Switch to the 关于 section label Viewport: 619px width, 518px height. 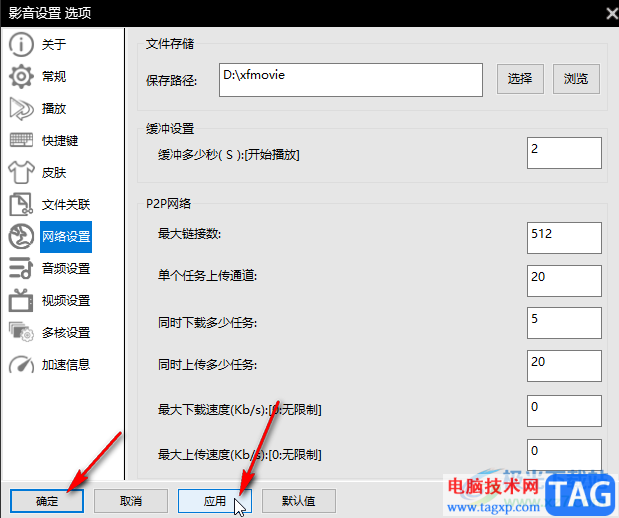point(54,44)
